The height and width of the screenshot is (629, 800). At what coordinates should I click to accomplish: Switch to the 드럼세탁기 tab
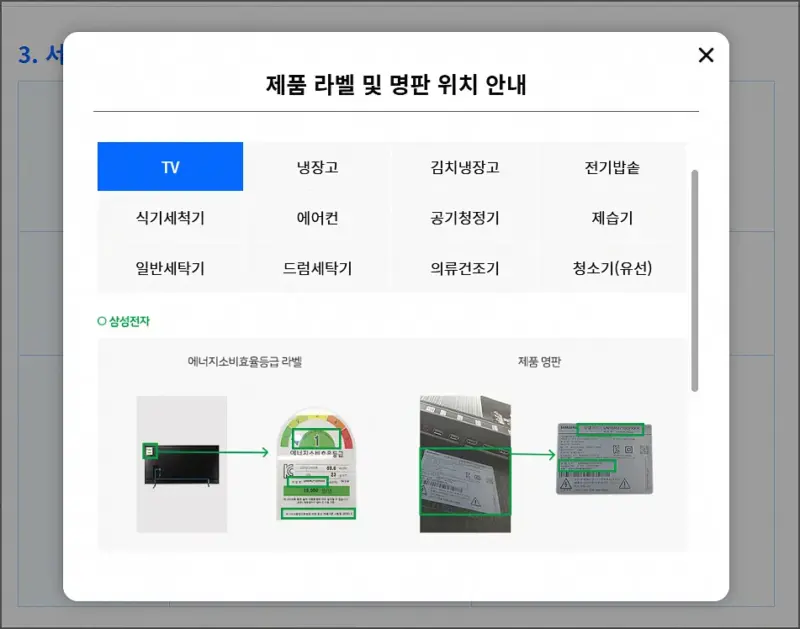(x=317, y=268)
